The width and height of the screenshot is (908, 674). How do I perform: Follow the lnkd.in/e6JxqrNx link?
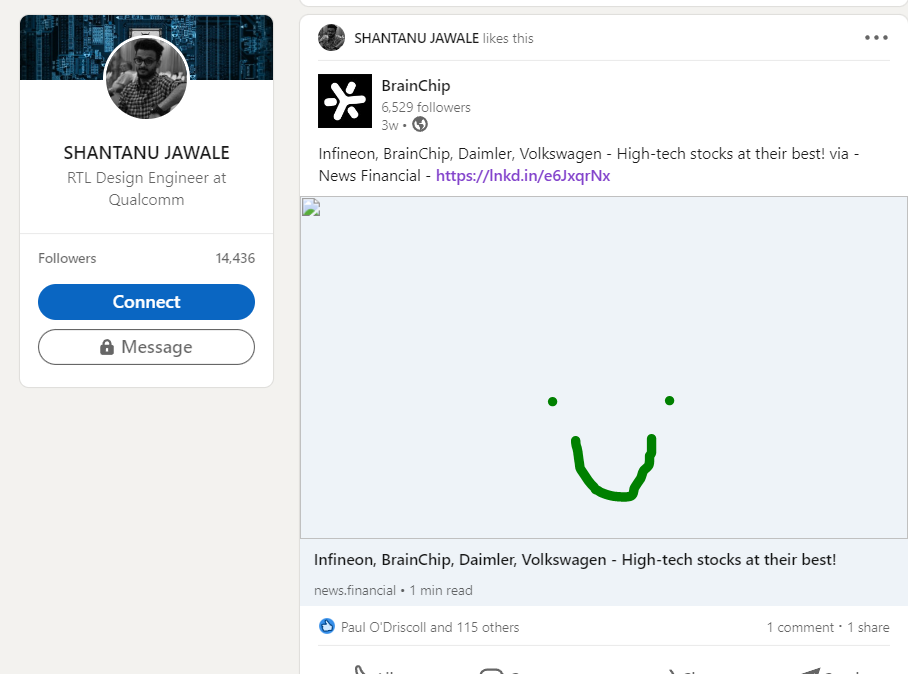523,175
